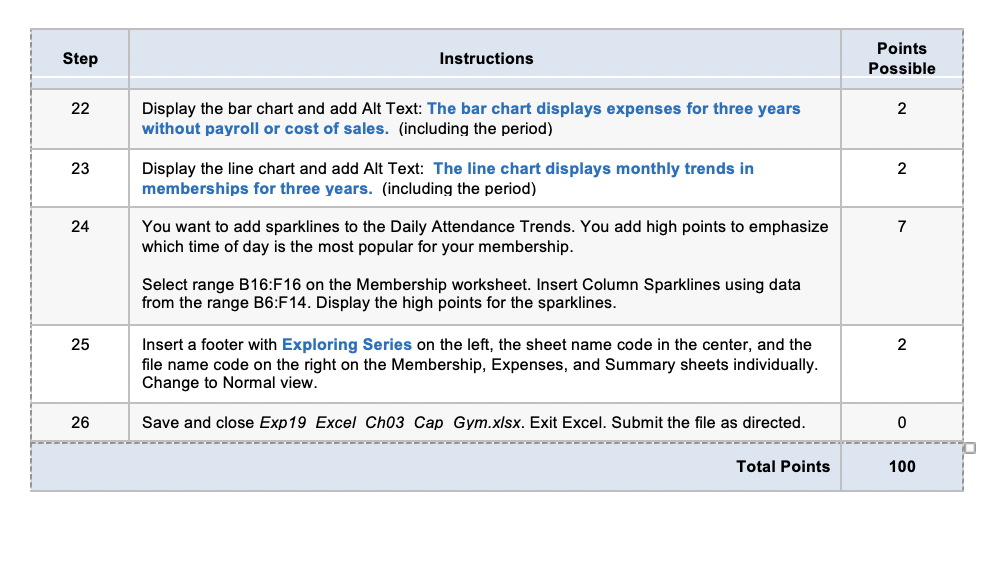Click the blue bar chart Alt Text sentence
Image resolution: width=1004 pixels, height=564 pixels.
pos(471,118)
